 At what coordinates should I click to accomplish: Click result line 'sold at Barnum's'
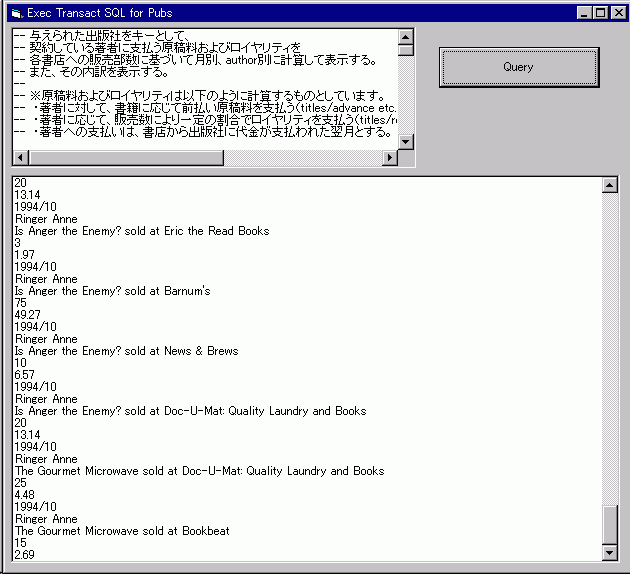(112, 291)
